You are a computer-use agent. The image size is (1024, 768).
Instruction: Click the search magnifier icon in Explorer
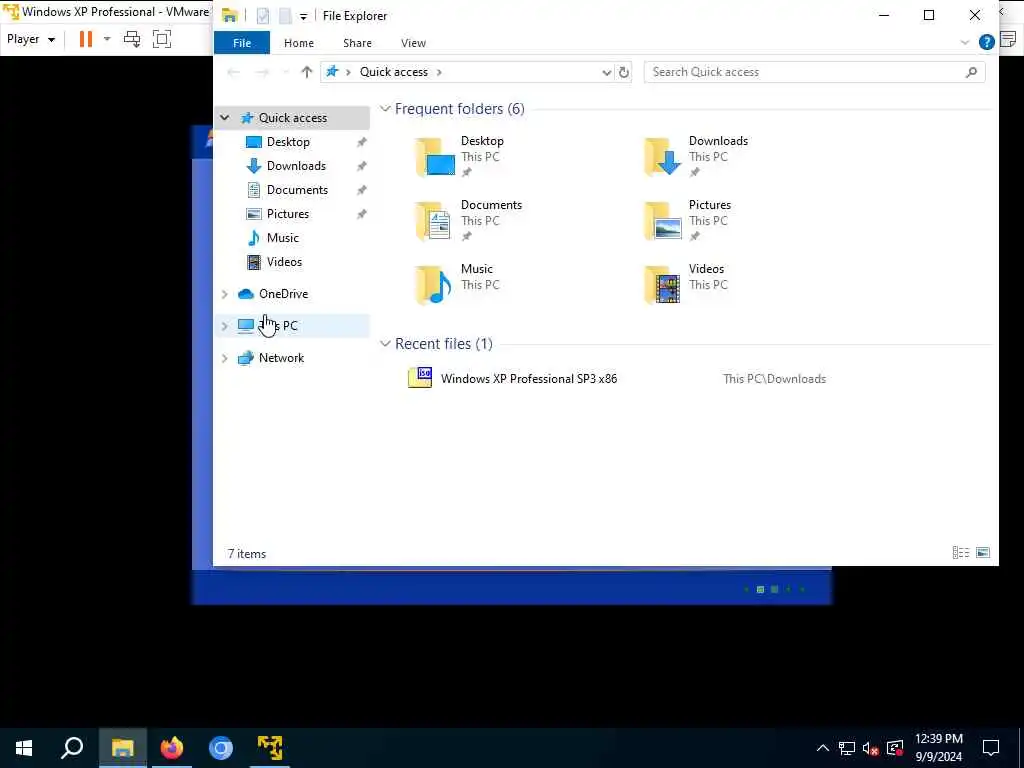click(x=971, y=72)
